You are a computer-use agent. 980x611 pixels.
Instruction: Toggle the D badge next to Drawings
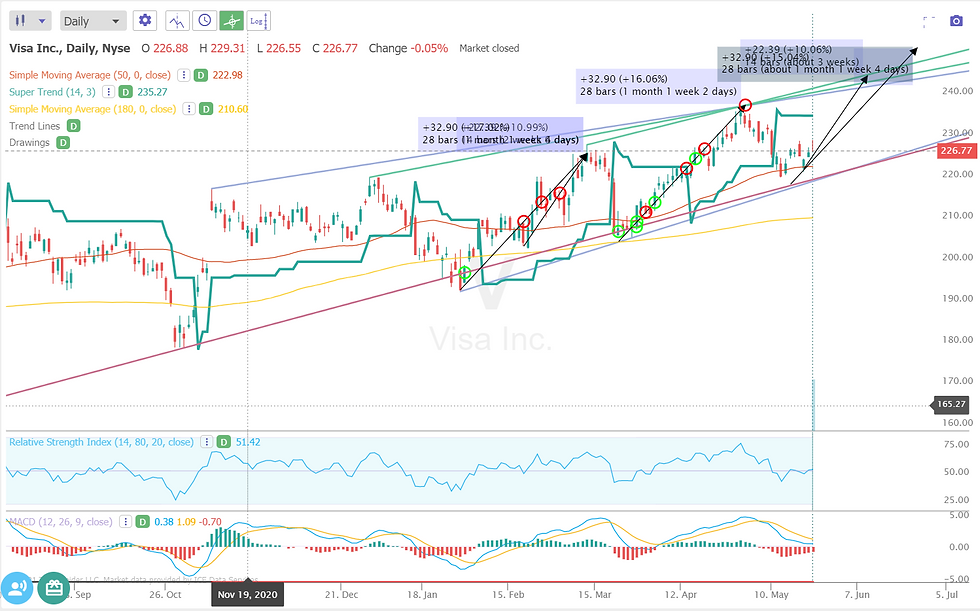pos(62,142)
